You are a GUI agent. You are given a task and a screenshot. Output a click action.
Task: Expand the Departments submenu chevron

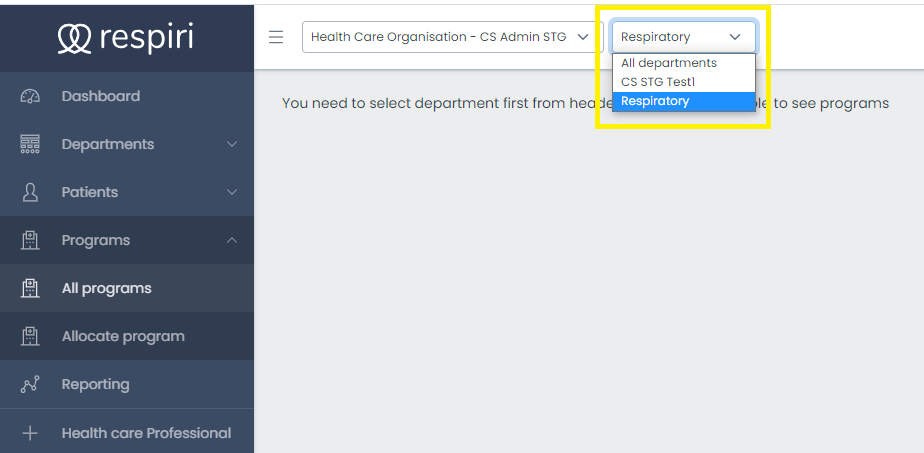click(x=232, y=144)
